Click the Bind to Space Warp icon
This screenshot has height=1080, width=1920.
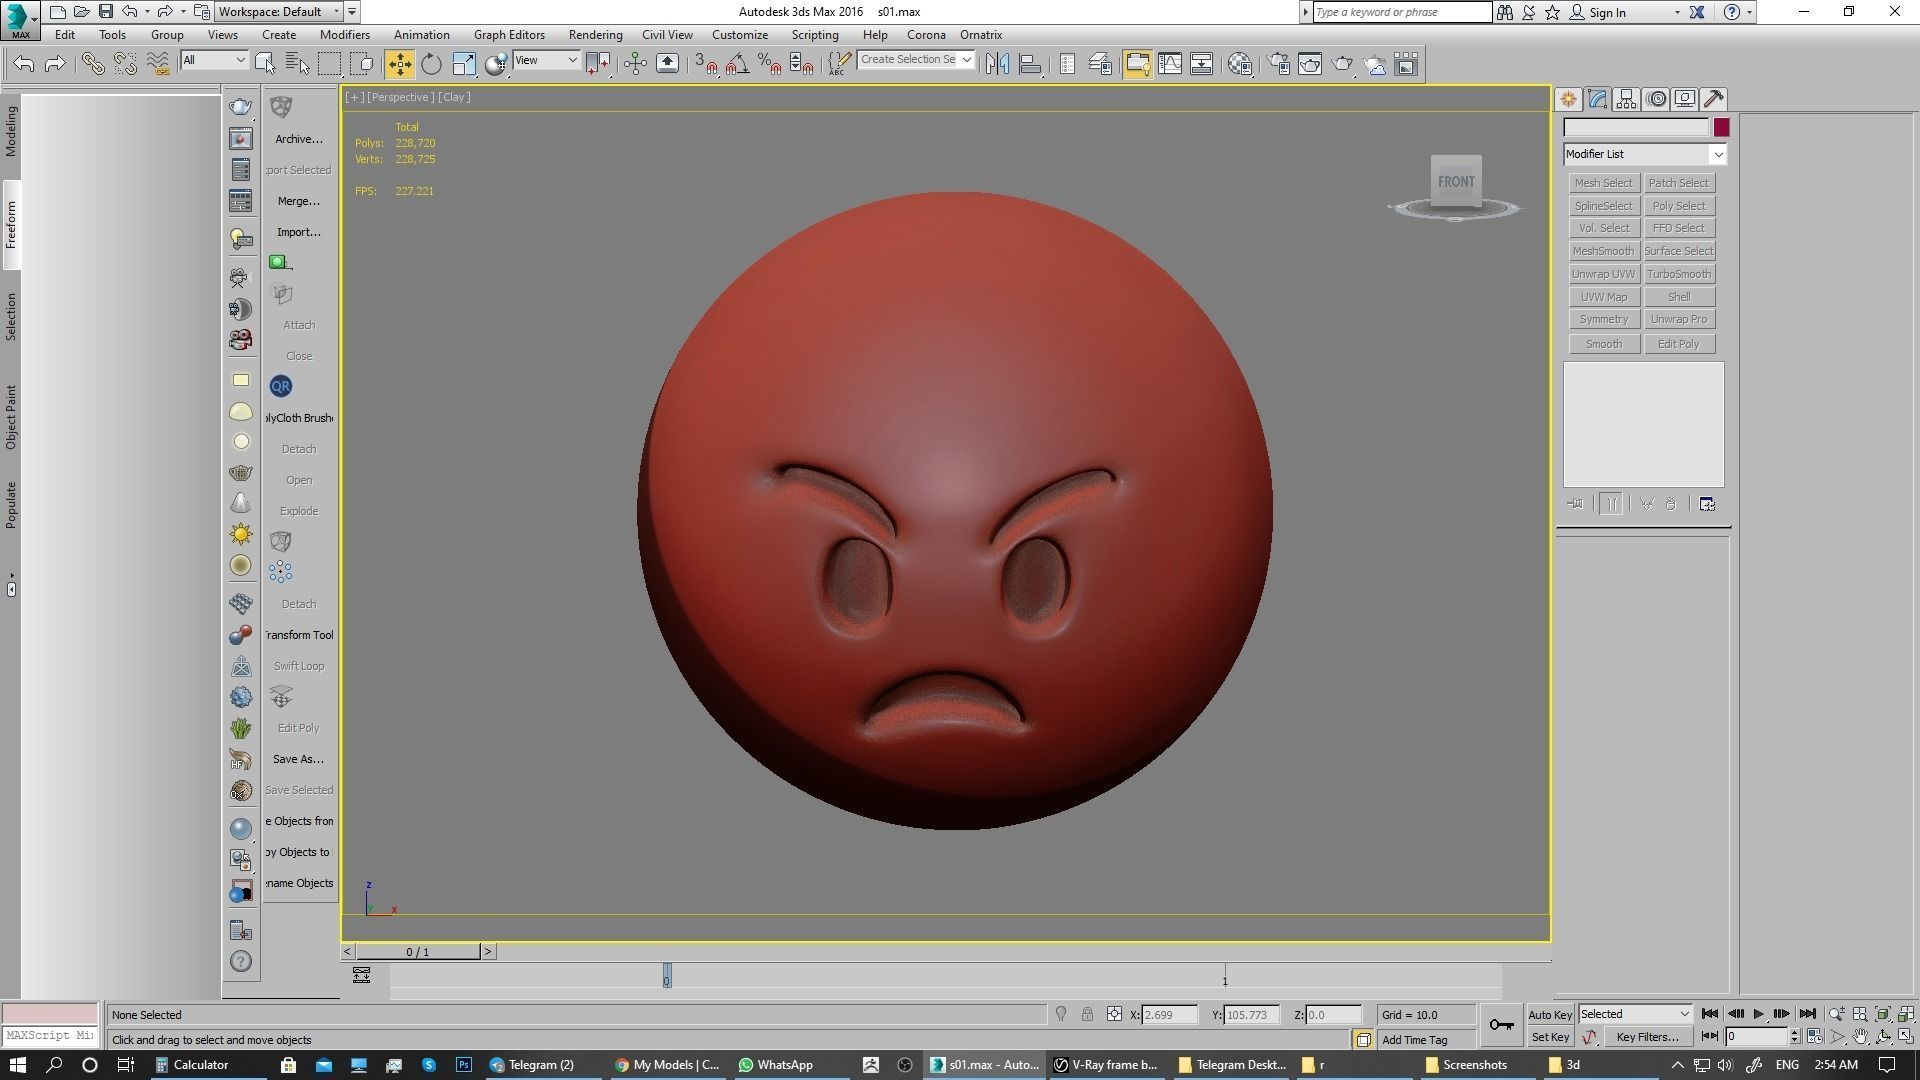coord(158,64)
